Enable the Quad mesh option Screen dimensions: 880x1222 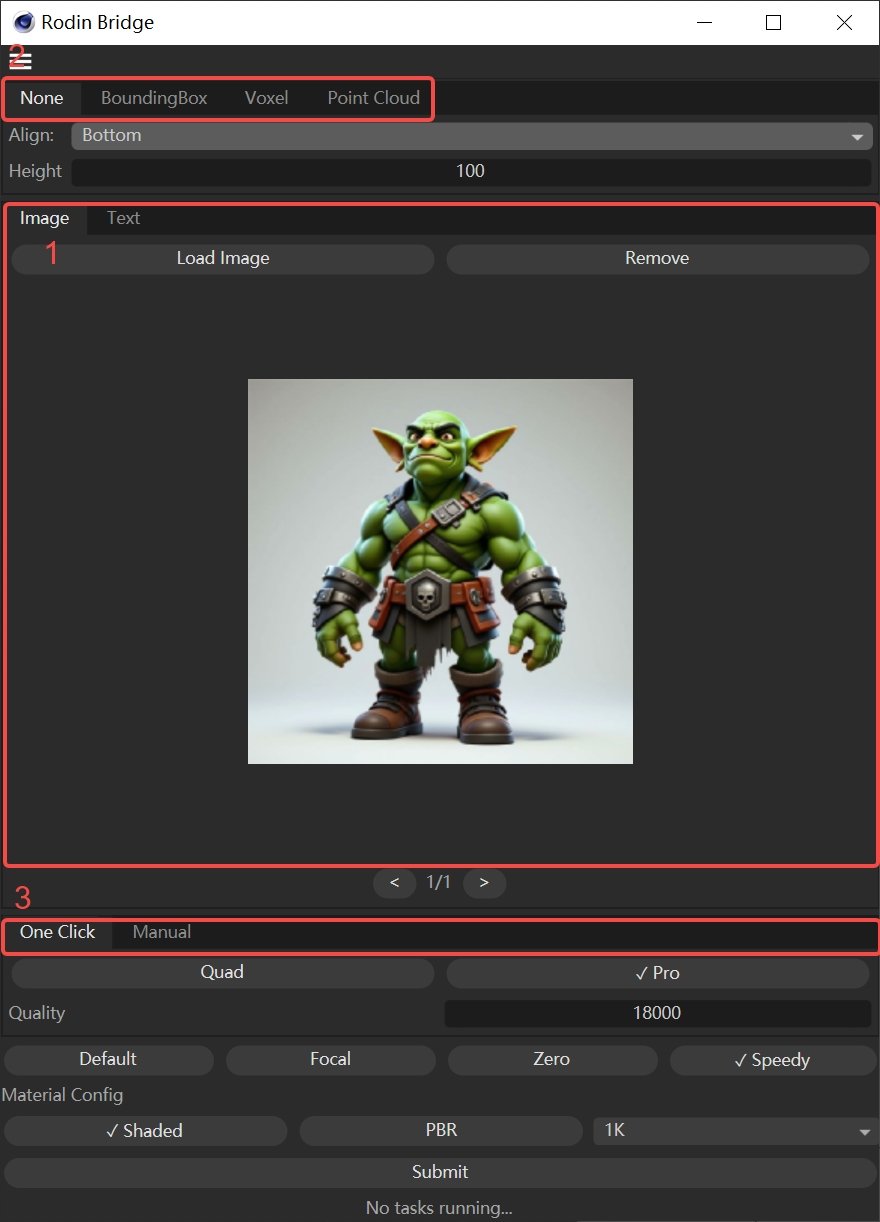pos(222,973)
